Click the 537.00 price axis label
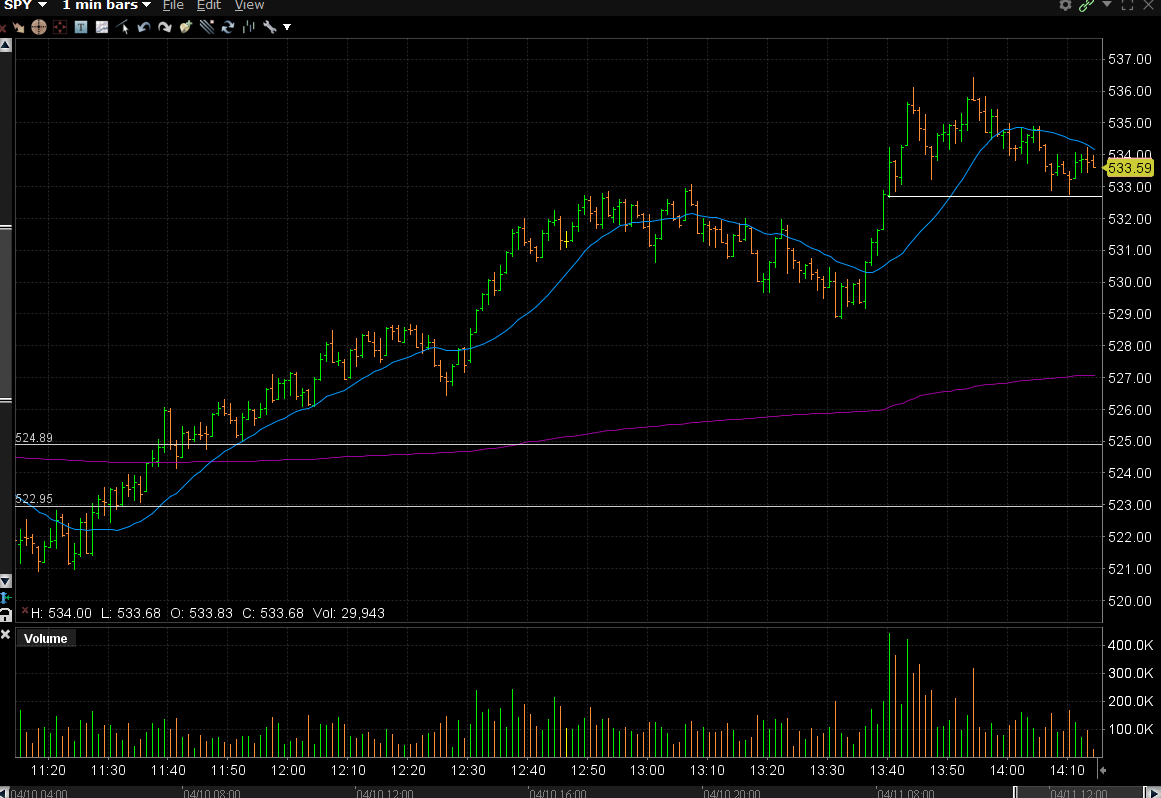The width and height of the screenshot is (1161, 798). point(1130,59)
